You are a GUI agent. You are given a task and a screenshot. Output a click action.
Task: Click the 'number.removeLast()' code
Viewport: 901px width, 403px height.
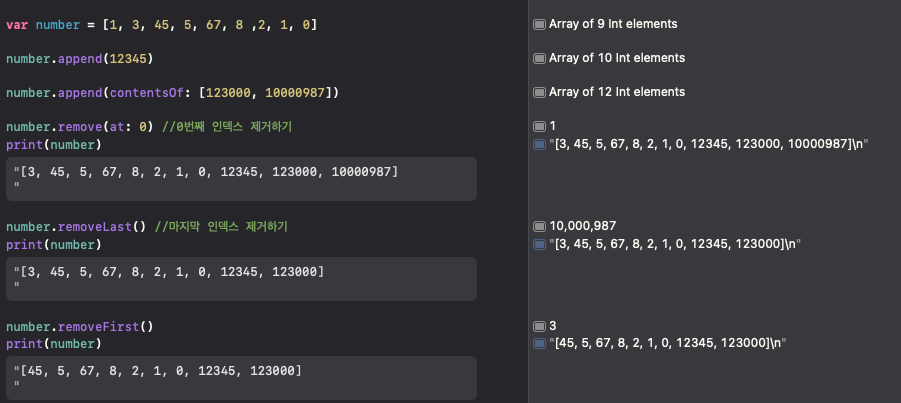(76, 227)
